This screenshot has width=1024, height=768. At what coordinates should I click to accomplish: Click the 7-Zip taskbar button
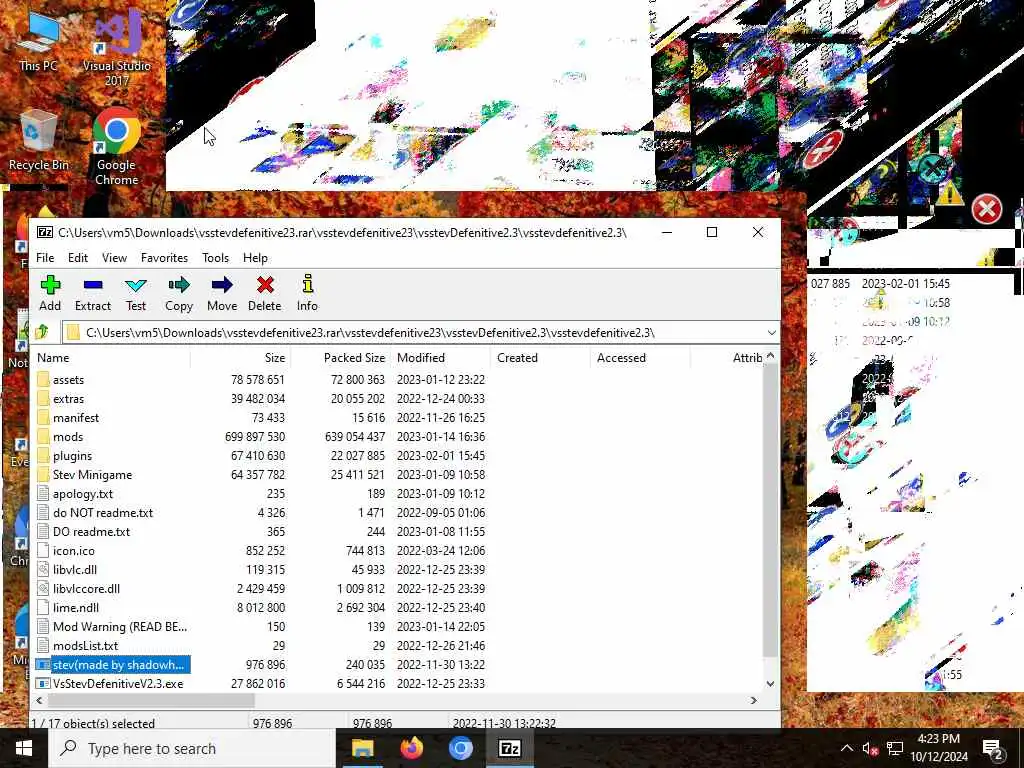[x=509, y=748]
